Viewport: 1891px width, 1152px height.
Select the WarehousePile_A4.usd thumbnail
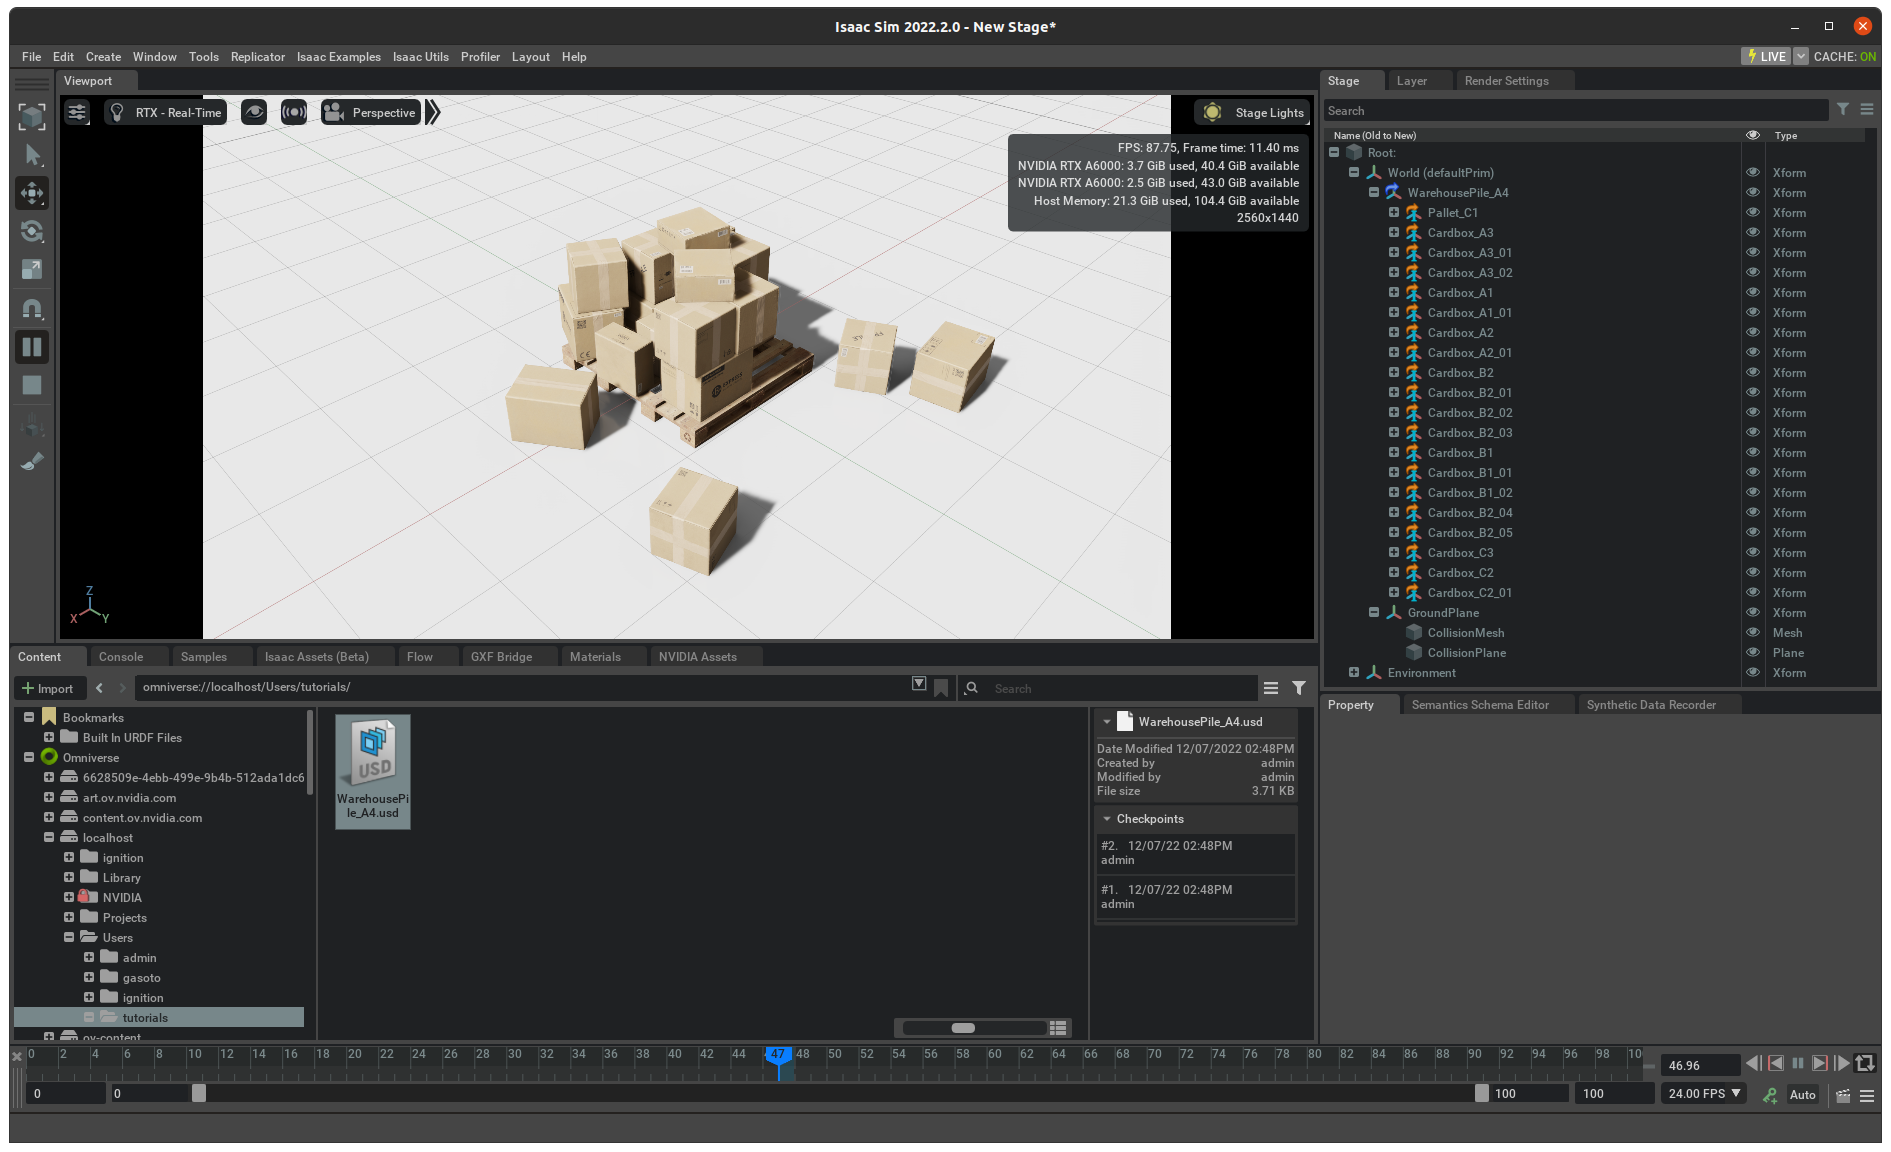click(373, 771)
